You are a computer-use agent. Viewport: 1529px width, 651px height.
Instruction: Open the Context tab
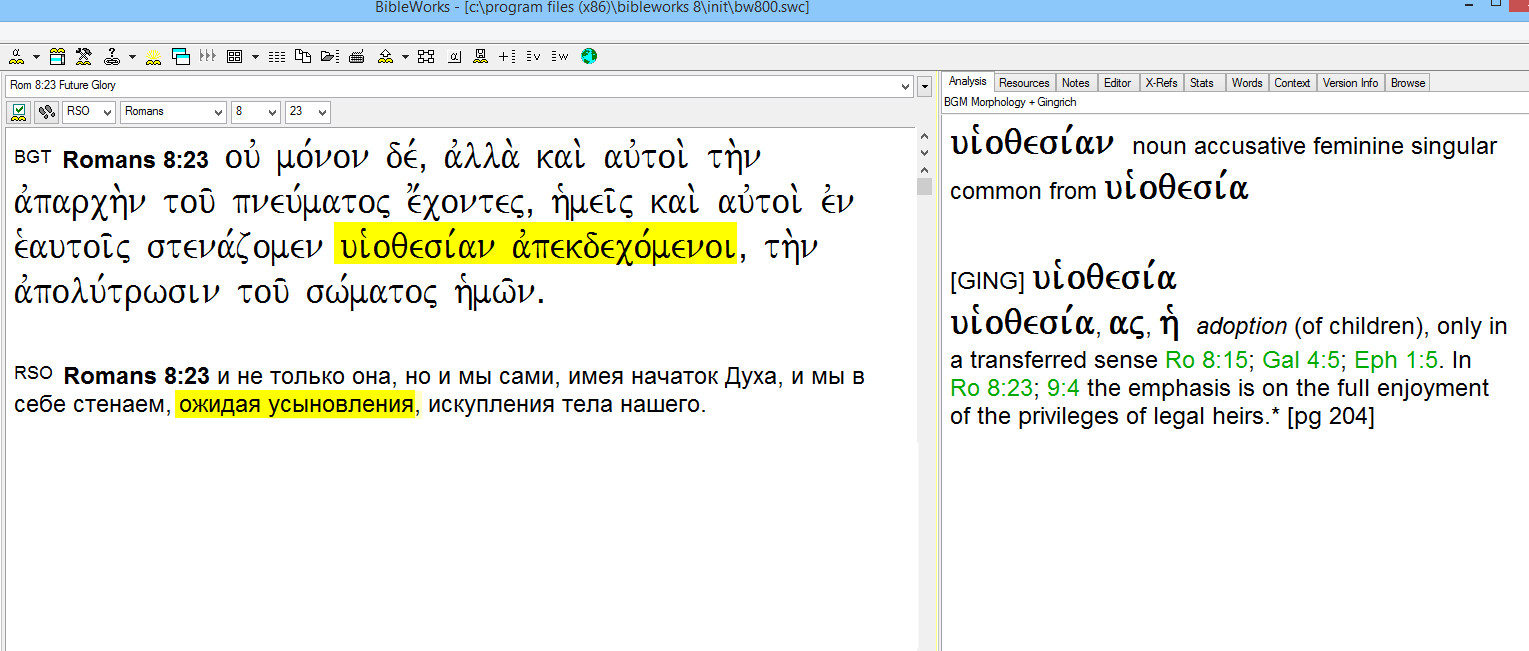pyautogui.click(x=1292, y=83)
